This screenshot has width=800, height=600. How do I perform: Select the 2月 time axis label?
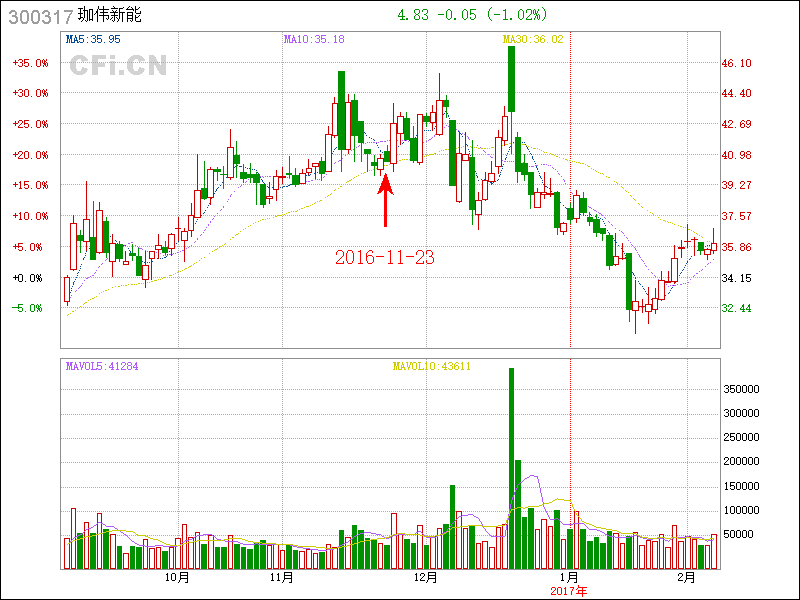click(686, 578)
